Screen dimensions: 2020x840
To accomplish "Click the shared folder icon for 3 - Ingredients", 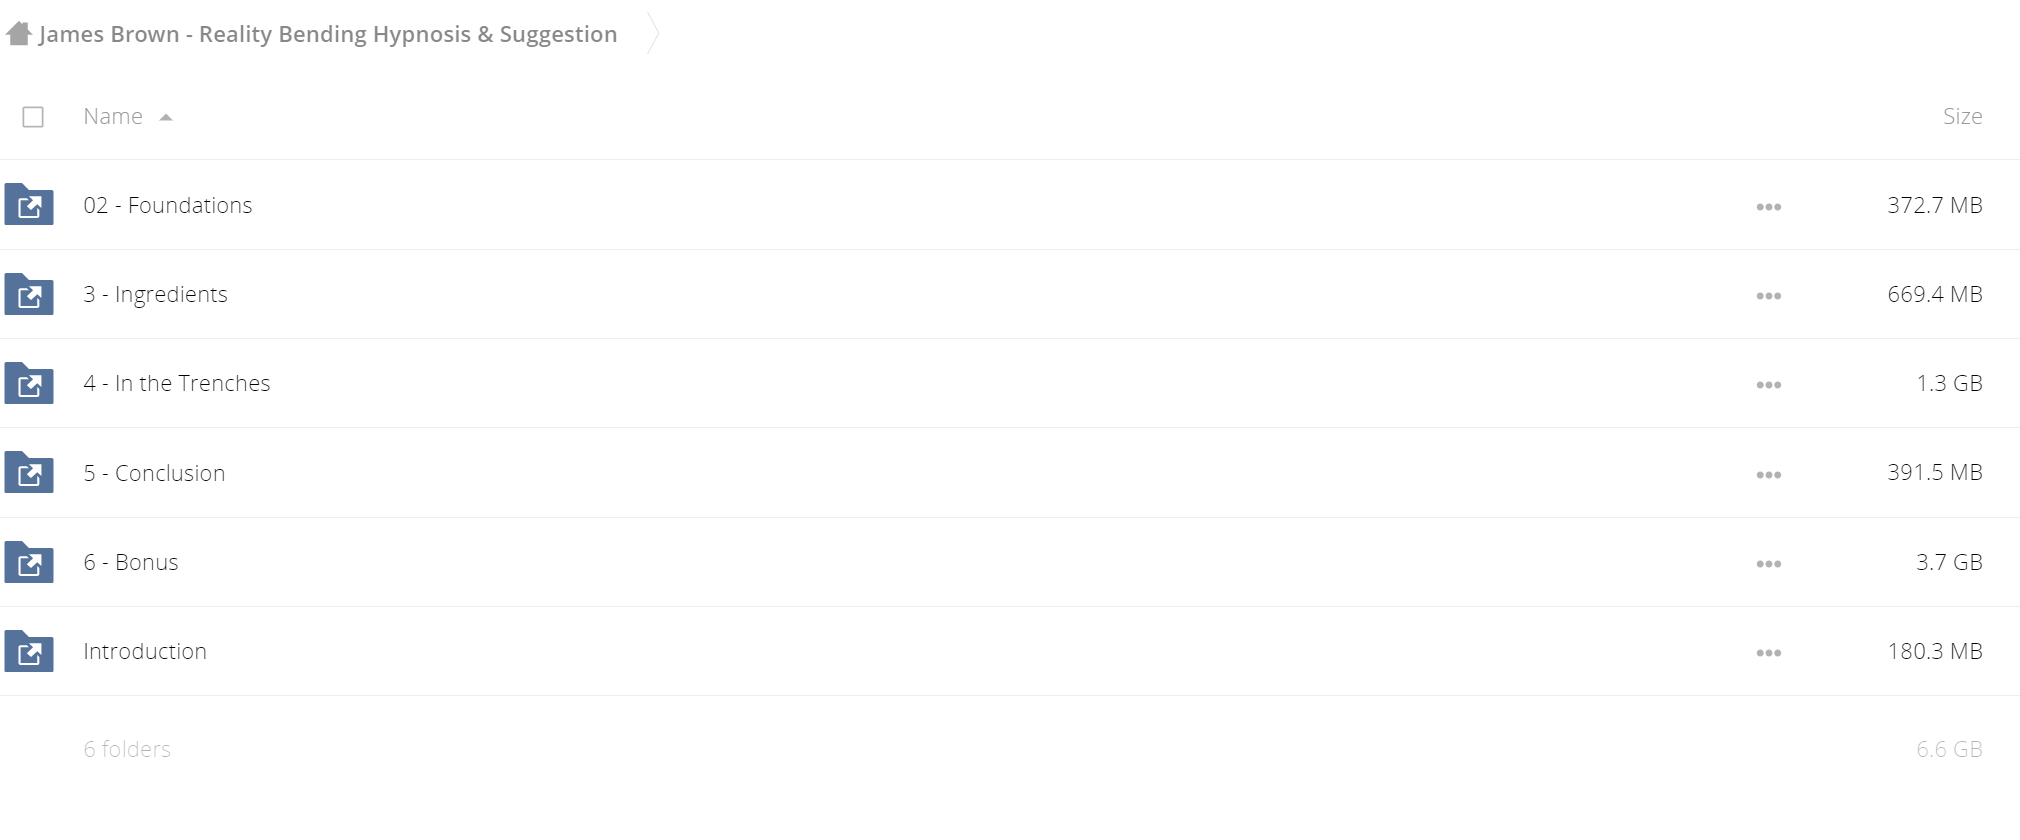I will coord(29,294).
